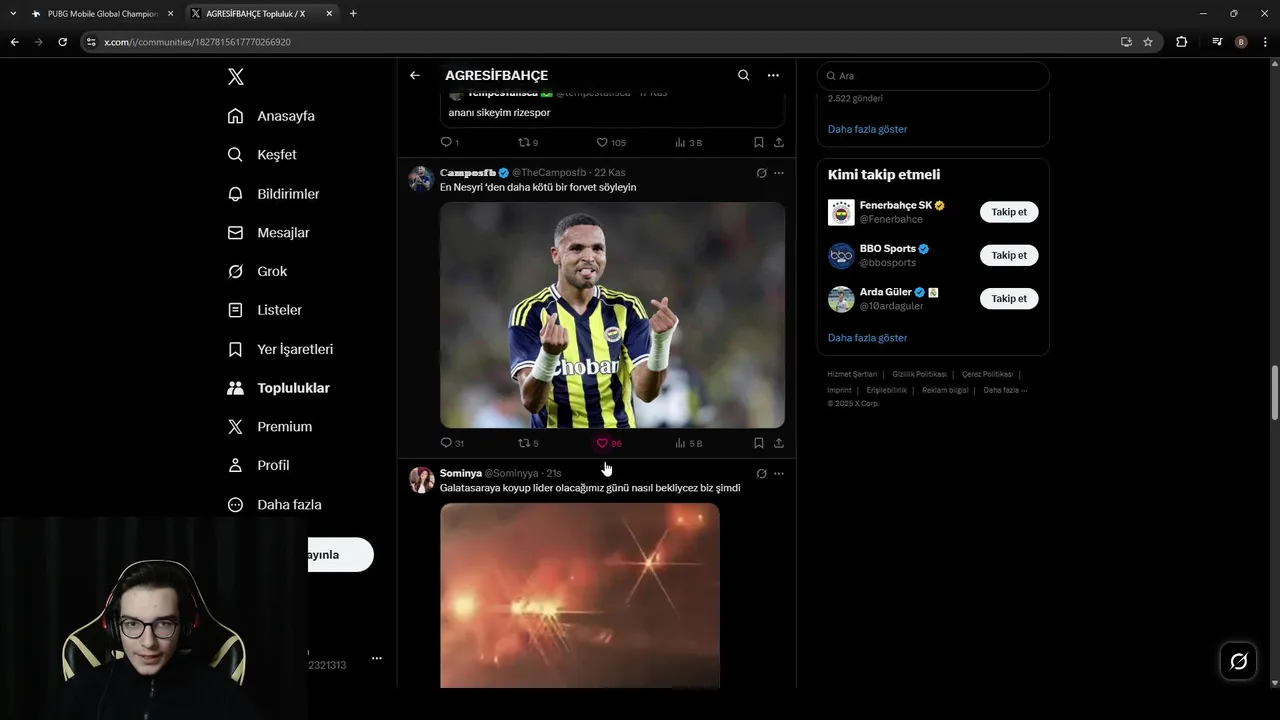Open Camposfb's football player image

coord(612,315)
